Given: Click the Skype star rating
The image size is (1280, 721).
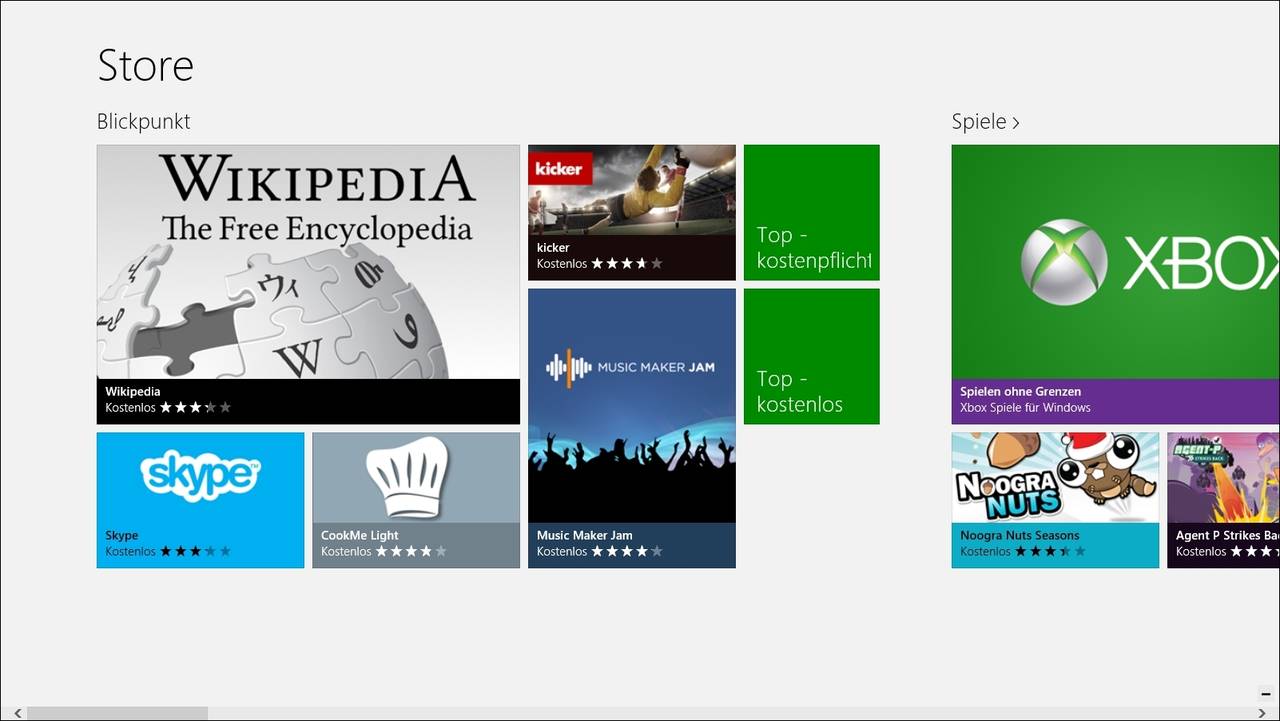Looking at the screenshot, I should tap(195, 551).
